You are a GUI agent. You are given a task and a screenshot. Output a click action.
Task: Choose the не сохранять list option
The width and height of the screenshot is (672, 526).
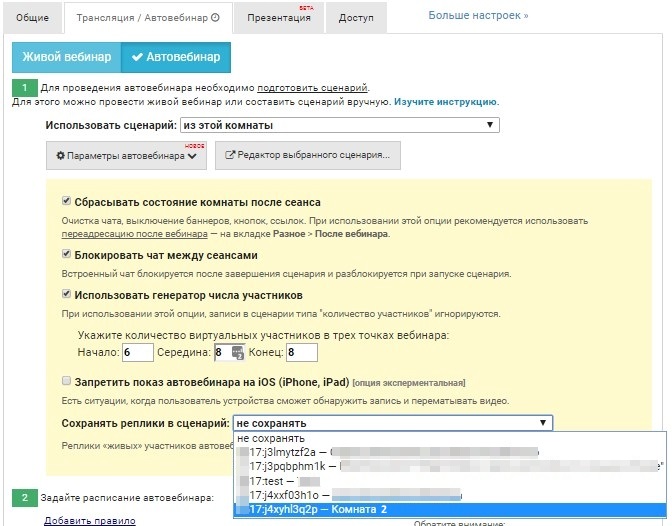tap(274, 438)
